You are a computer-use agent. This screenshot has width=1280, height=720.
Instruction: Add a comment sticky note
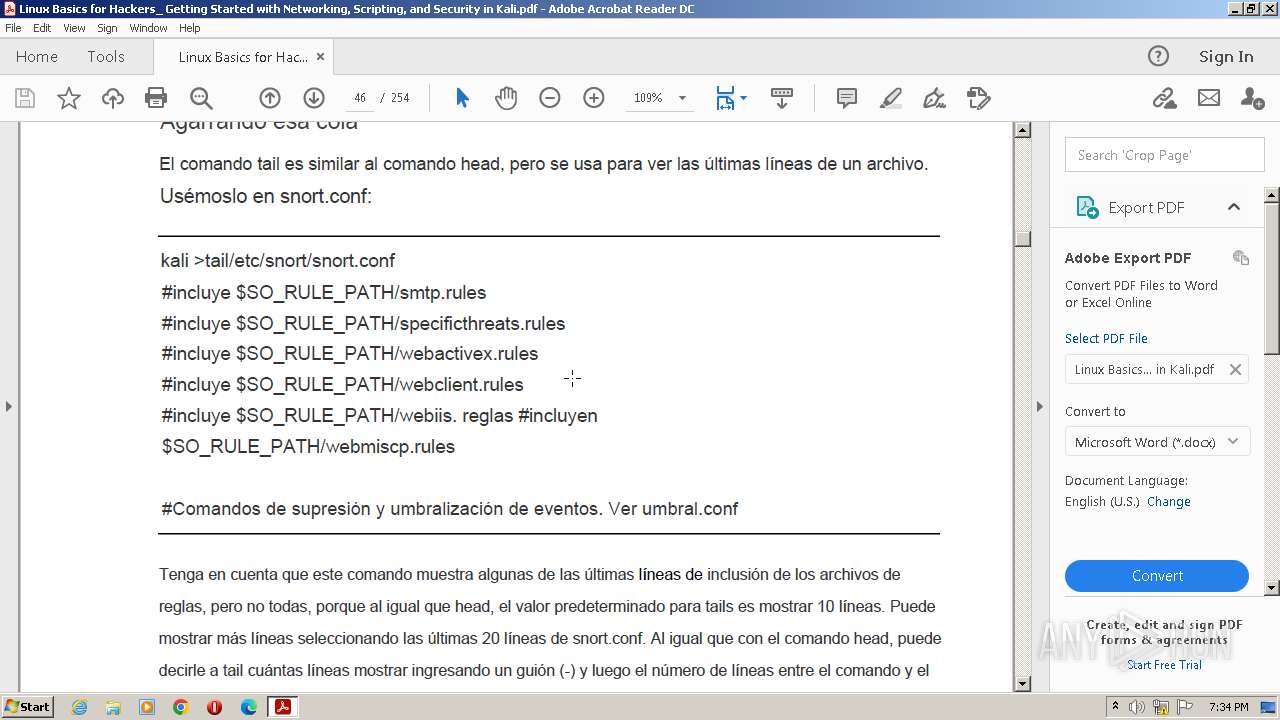tap(847, 98)
